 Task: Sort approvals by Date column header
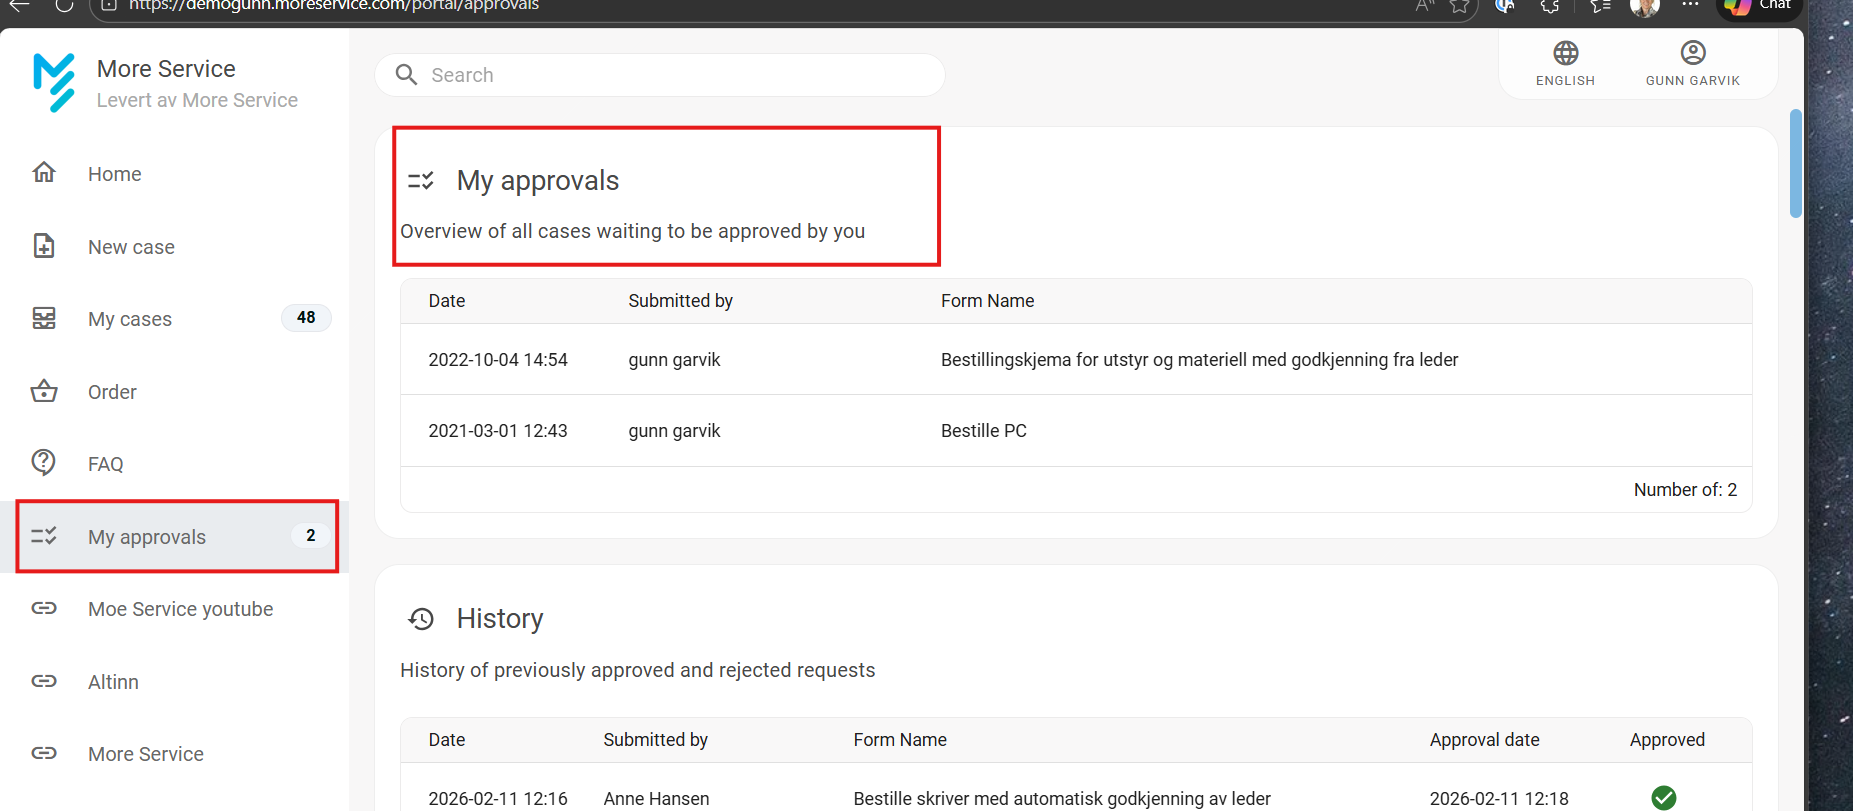pyautogui.click(x=447, y=301)
